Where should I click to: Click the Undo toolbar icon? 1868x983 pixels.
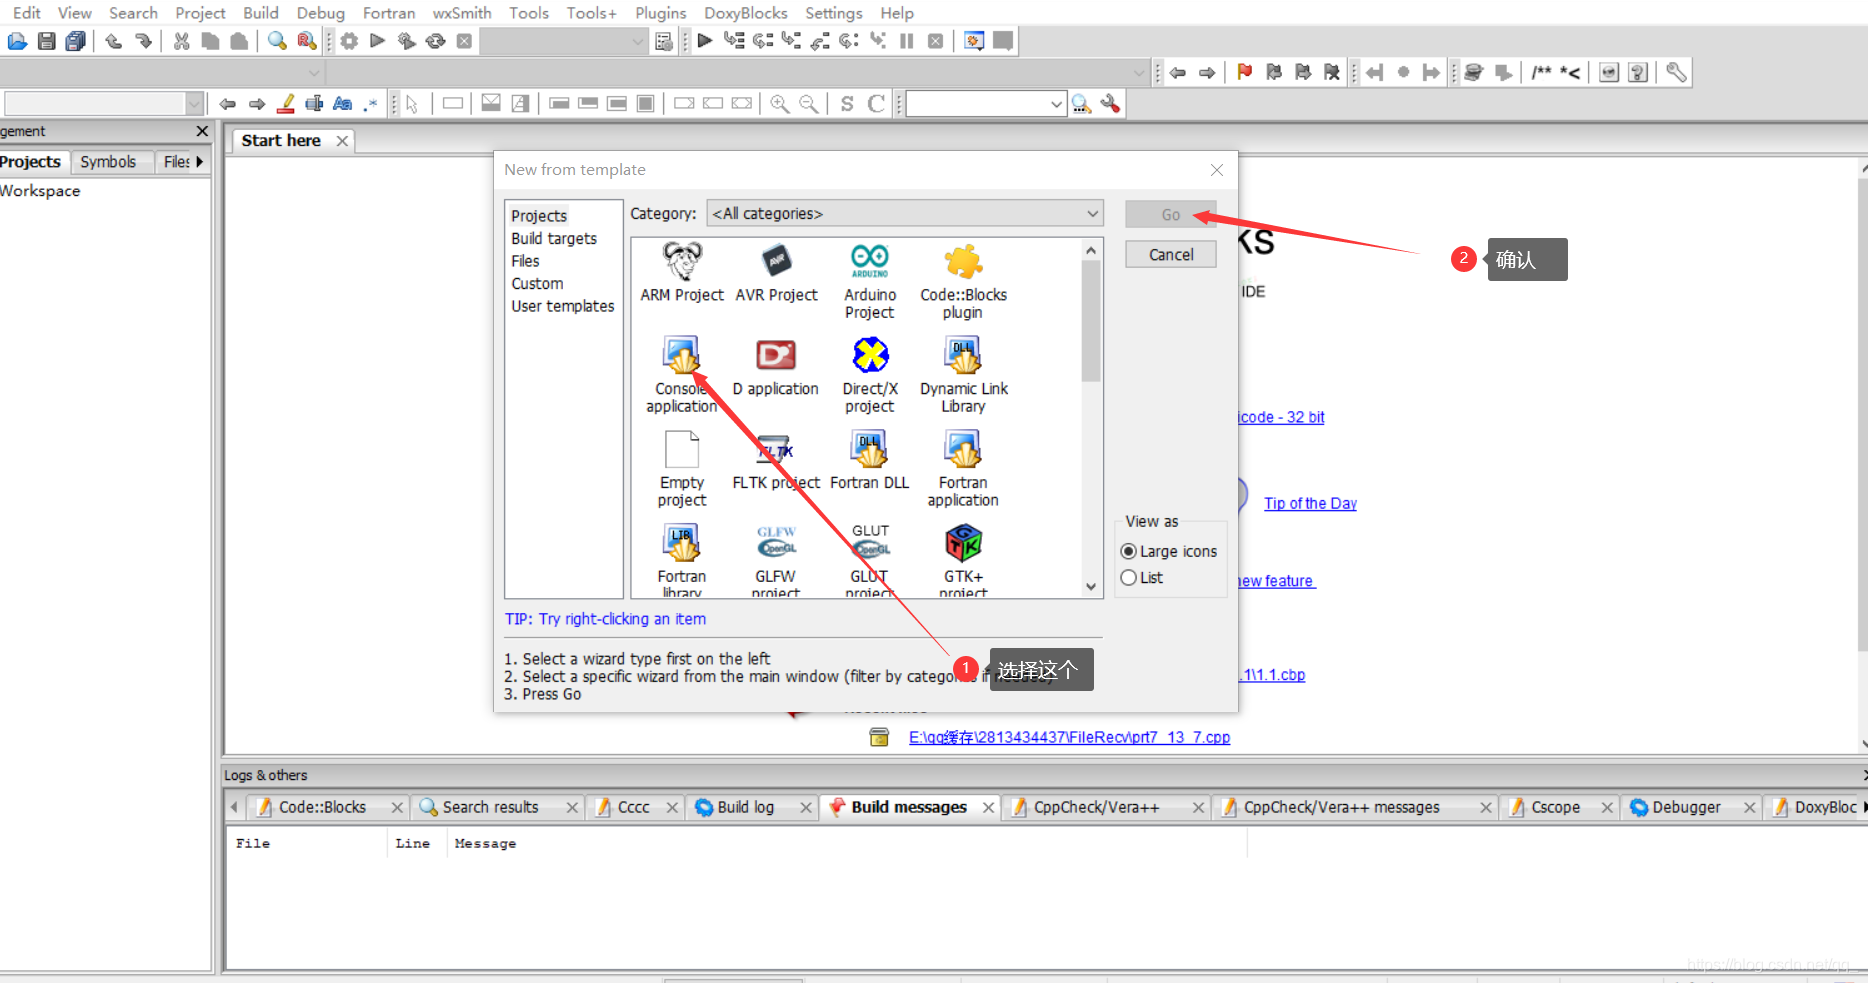tap(114, 41)
